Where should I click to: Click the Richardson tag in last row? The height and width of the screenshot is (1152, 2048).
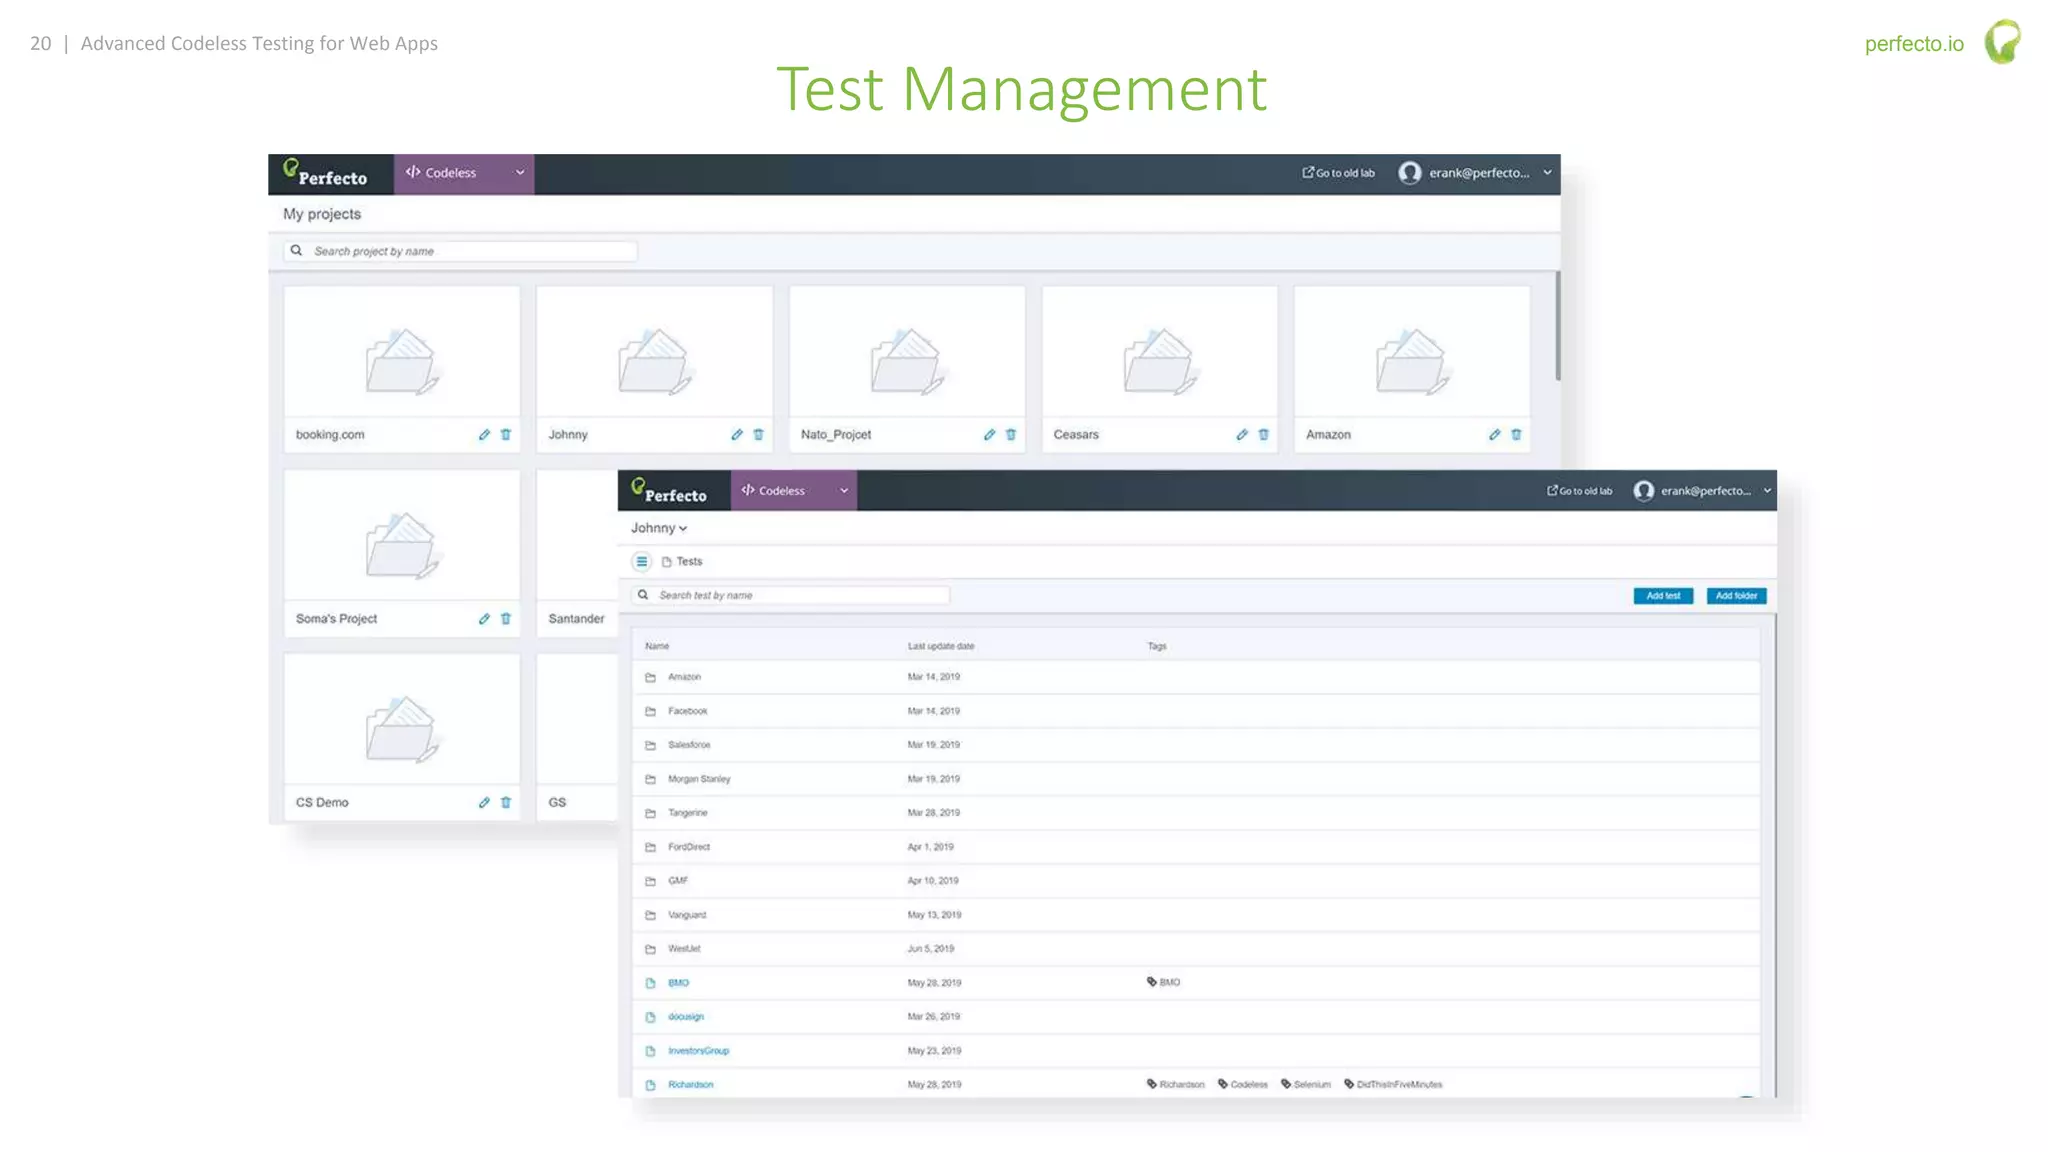click(x=1176, y=1084)
